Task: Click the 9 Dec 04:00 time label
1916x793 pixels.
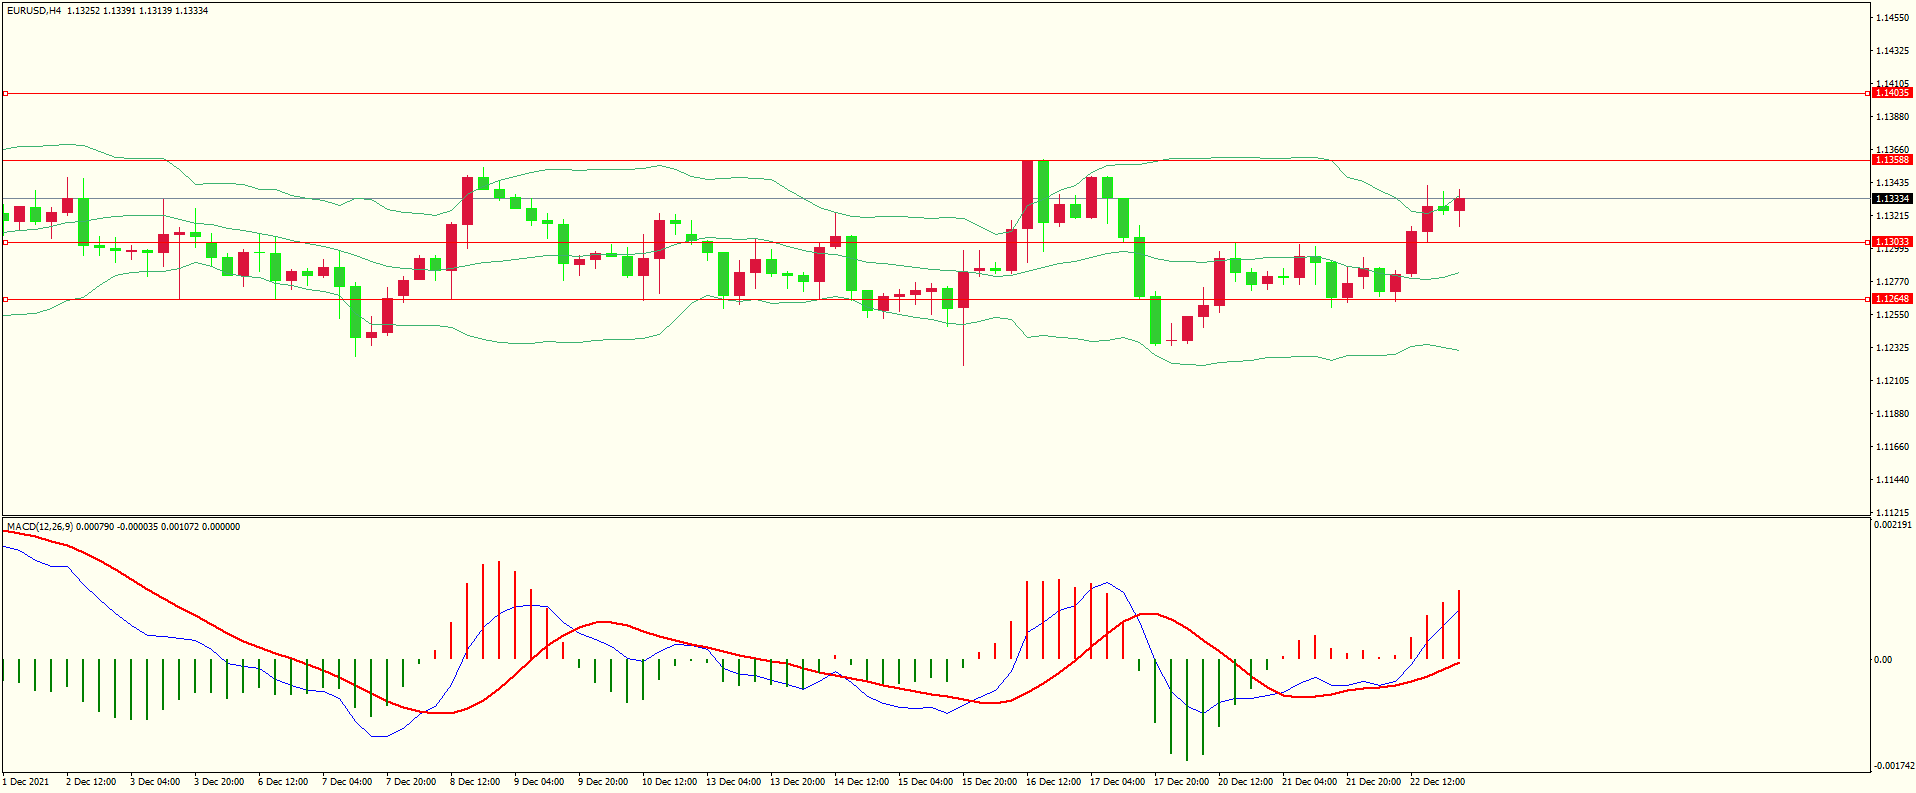Action: tap(539, 782)
